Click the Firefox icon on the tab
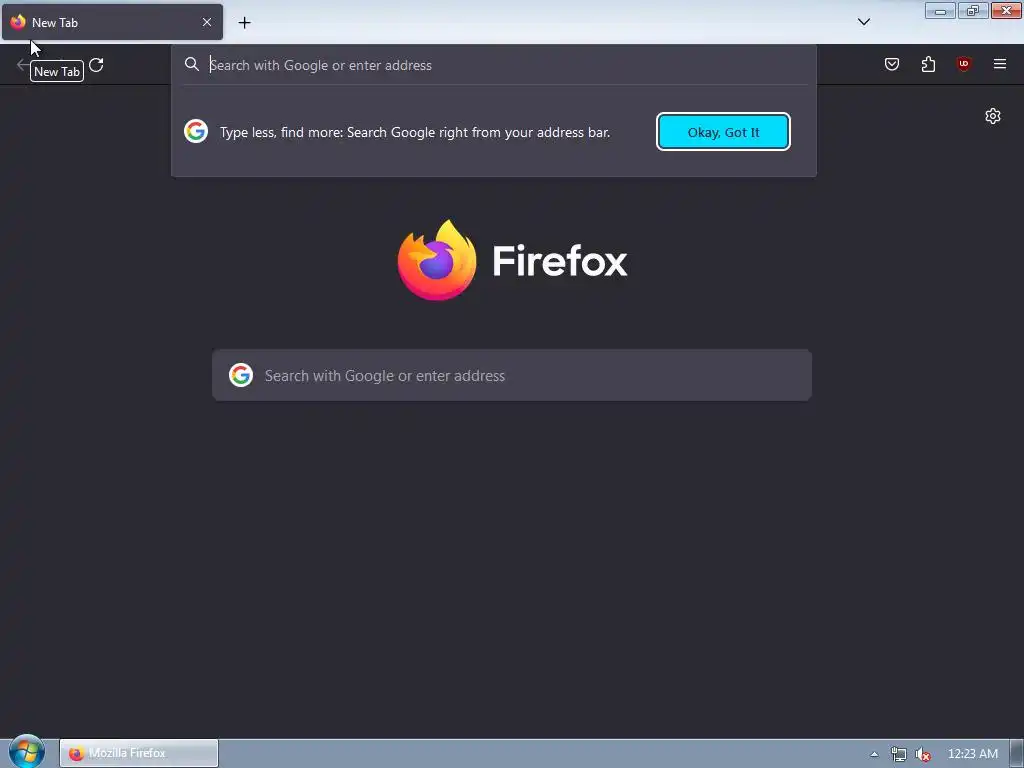Image resolution: width=1024 pixels, height=768 pixels. tap(18, 22)
